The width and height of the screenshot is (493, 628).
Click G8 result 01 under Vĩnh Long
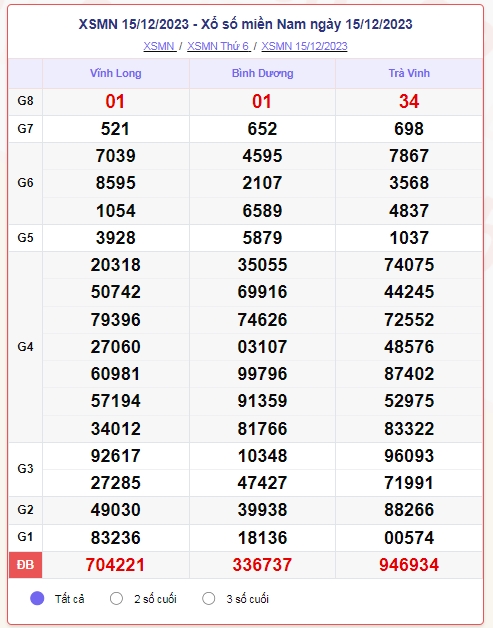(115, 101)
